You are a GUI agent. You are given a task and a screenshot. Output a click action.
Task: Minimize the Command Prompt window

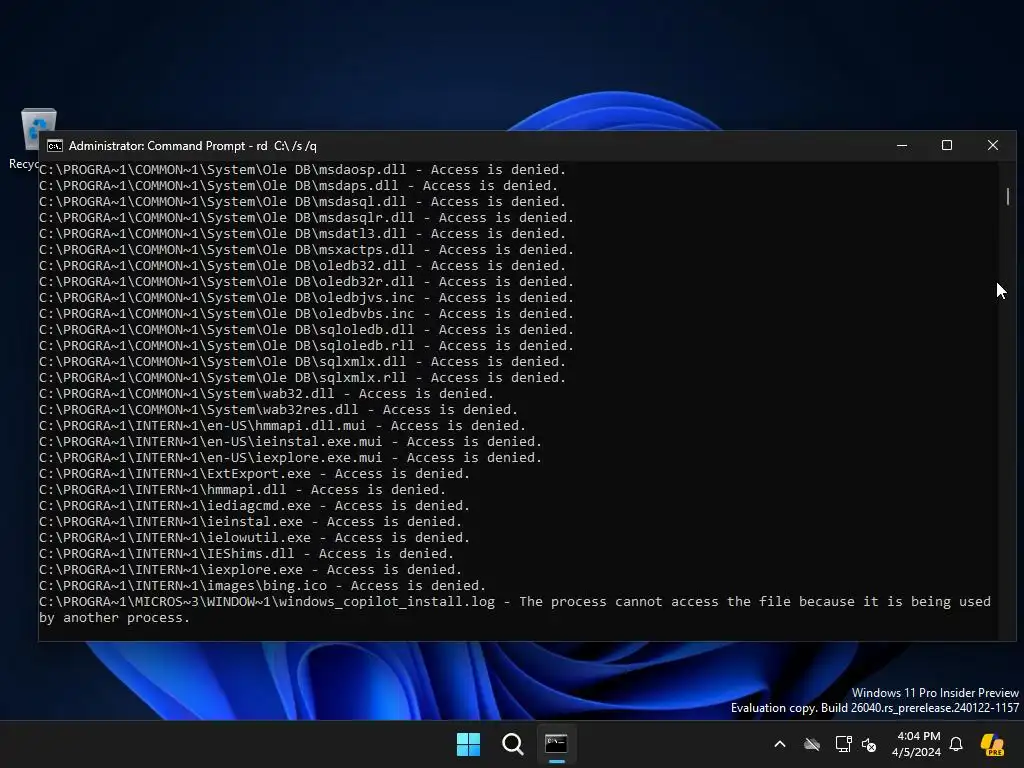pyautogui.click(x=902, y=145)
